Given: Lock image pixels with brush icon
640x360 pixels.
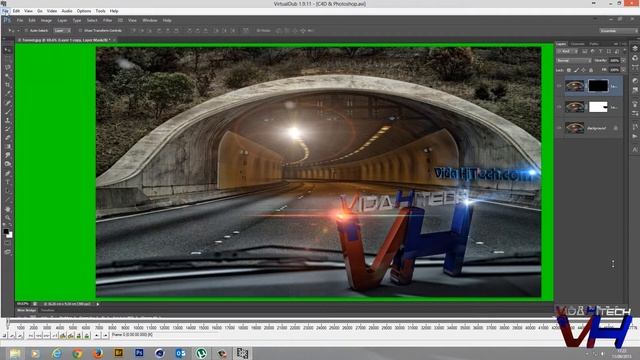Looking at the screenshot, I should 576,70.
